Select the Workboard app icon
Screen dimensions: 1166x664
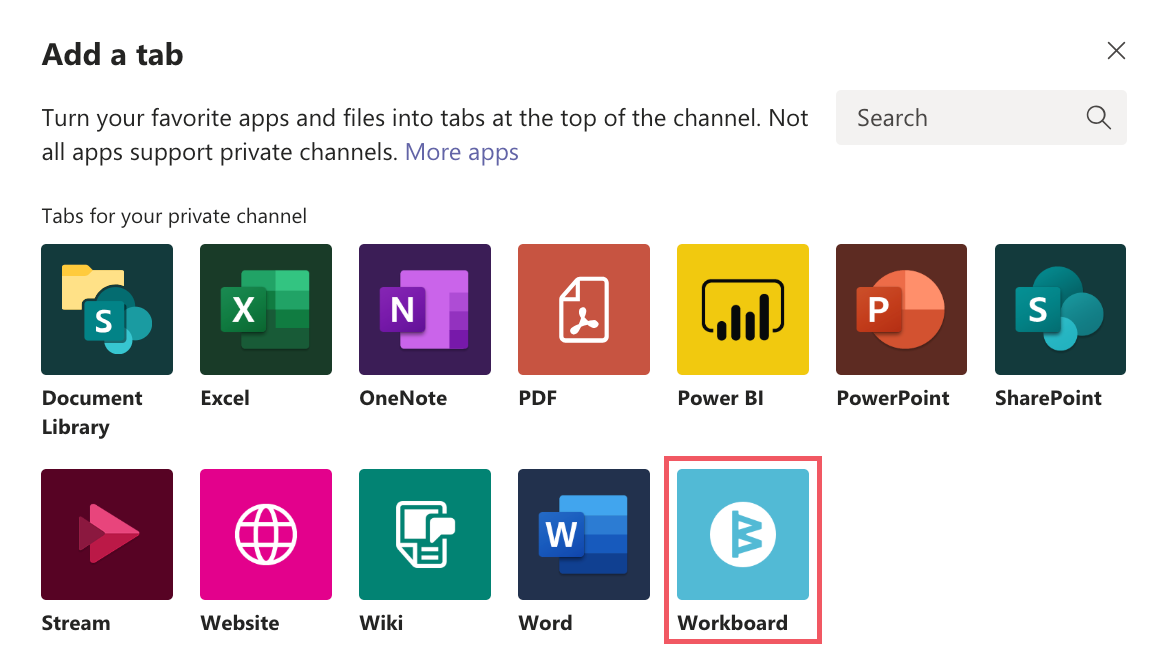pos(743,535)
